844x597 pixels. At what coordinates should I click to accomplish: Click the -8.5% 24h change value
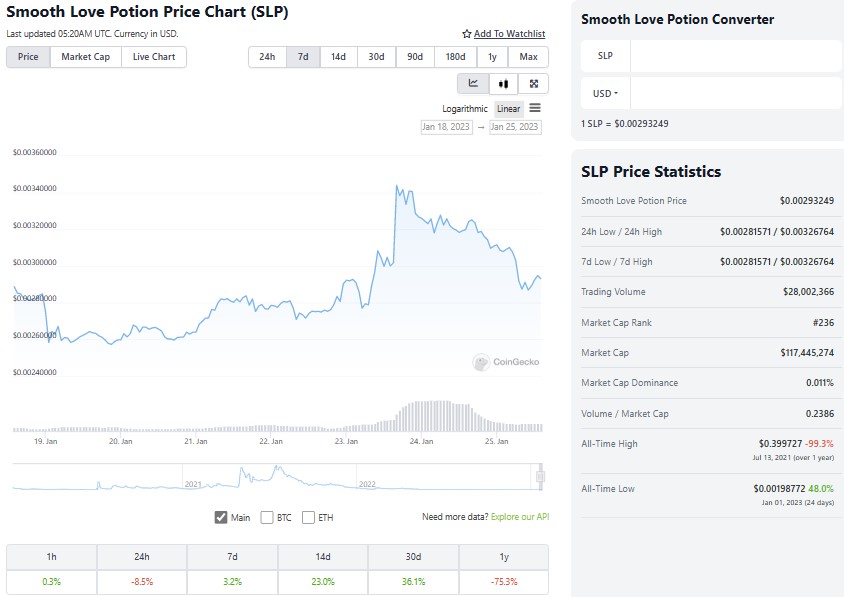(x=142, y=582)
